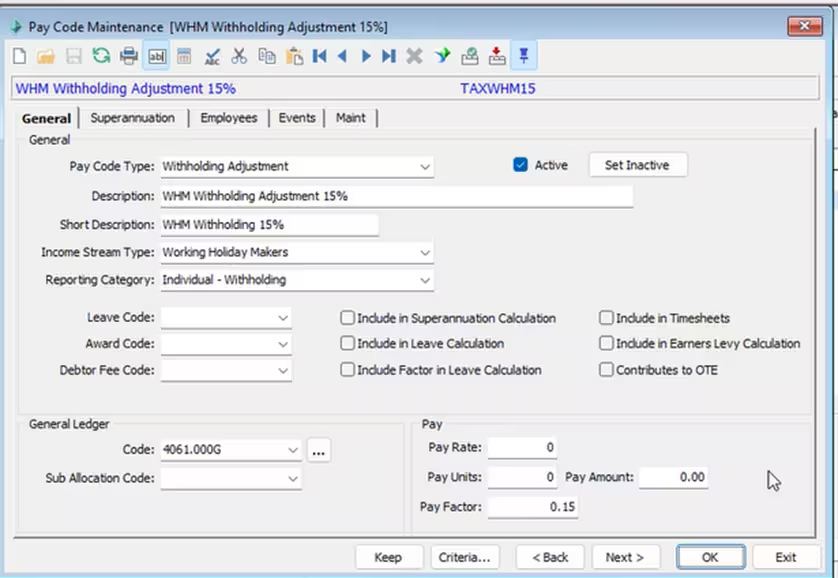The height and width of the screenshot is (578, 838).
Task: Open the Income Stream Type dropdown
Action: click(x=425, y=253)
